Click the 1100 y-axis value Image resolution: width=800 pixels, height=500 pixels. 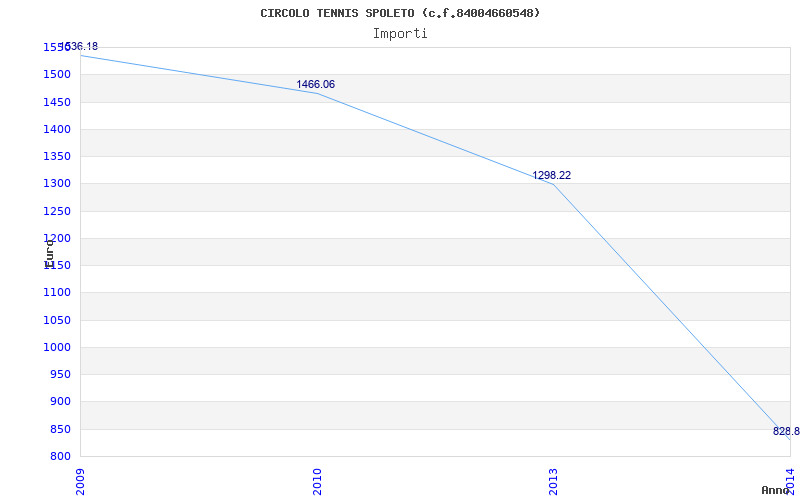[57, 293]
